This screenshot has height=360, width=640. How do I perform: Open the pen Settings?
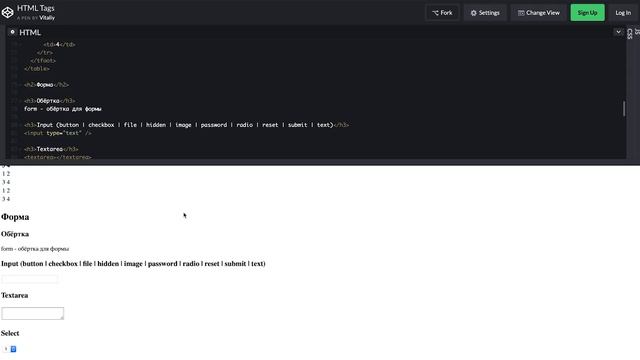[485, 13]
